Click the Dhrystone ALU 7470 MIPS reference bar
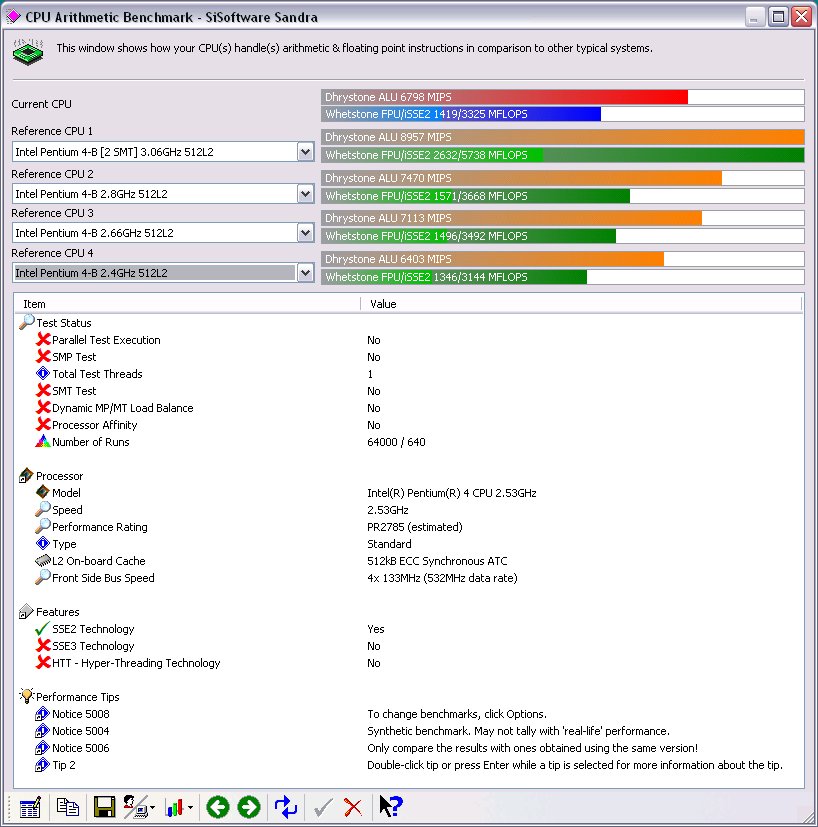 coord(563,178)
